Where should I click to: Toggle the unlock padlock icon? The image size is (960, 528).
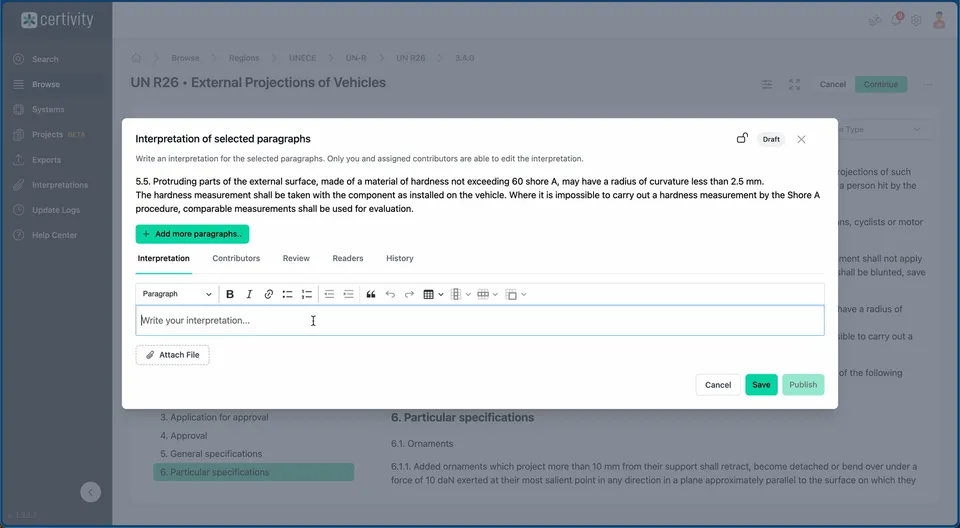(x=742, y=139)
